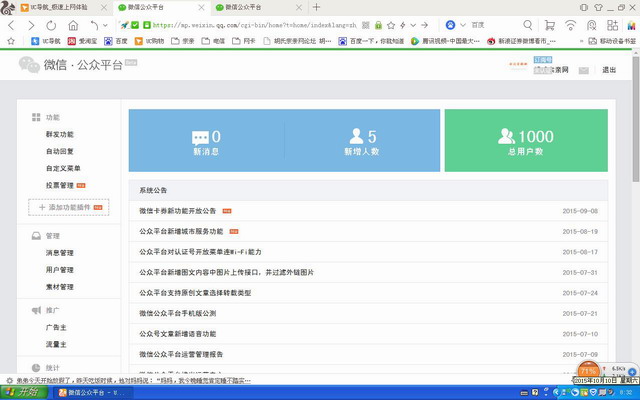
Task: Open 素材管理 in sidebar
Action: [x=60, y=287]
